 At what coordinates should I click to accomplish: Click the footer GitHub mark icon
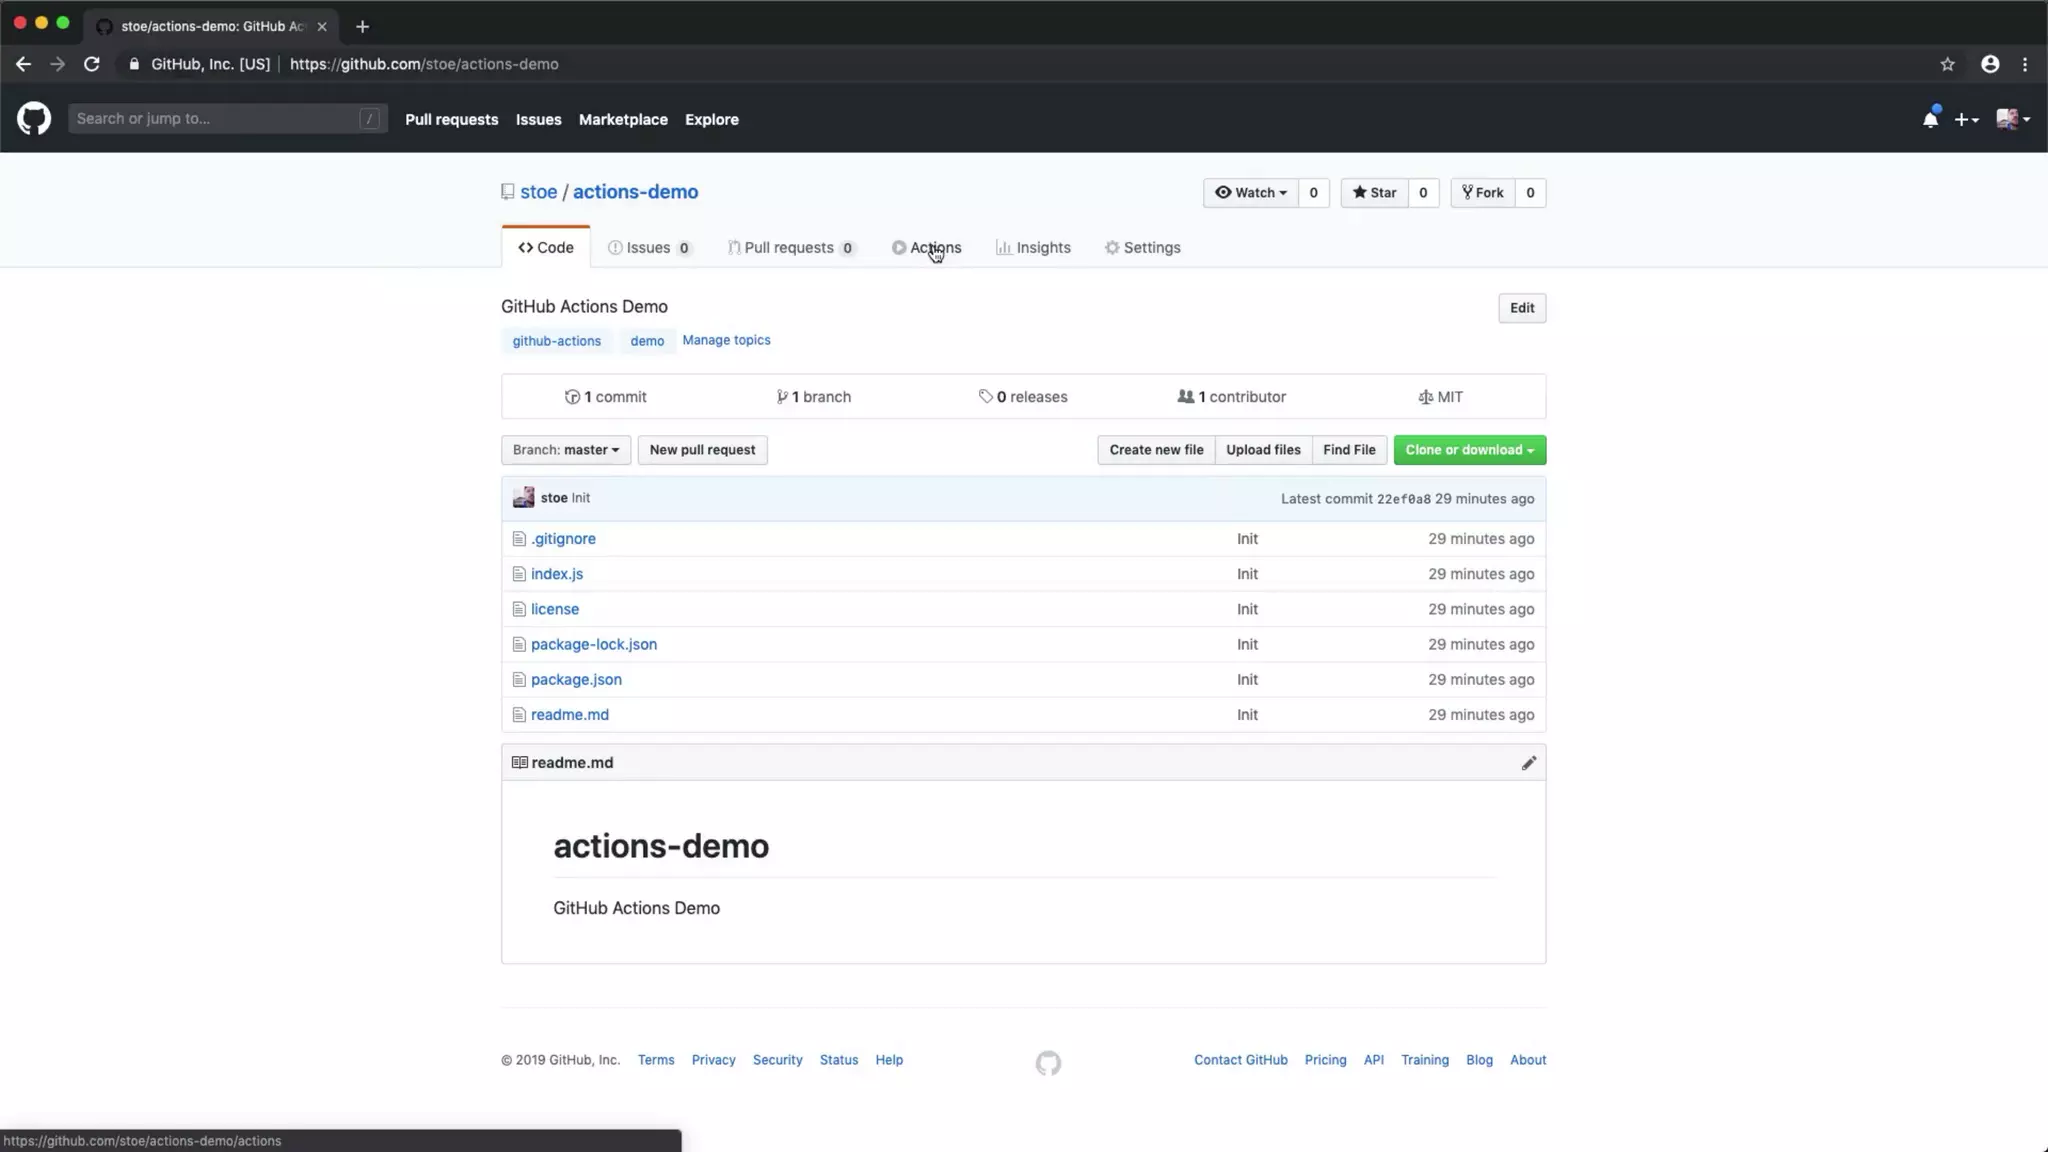point(1048,1062)
